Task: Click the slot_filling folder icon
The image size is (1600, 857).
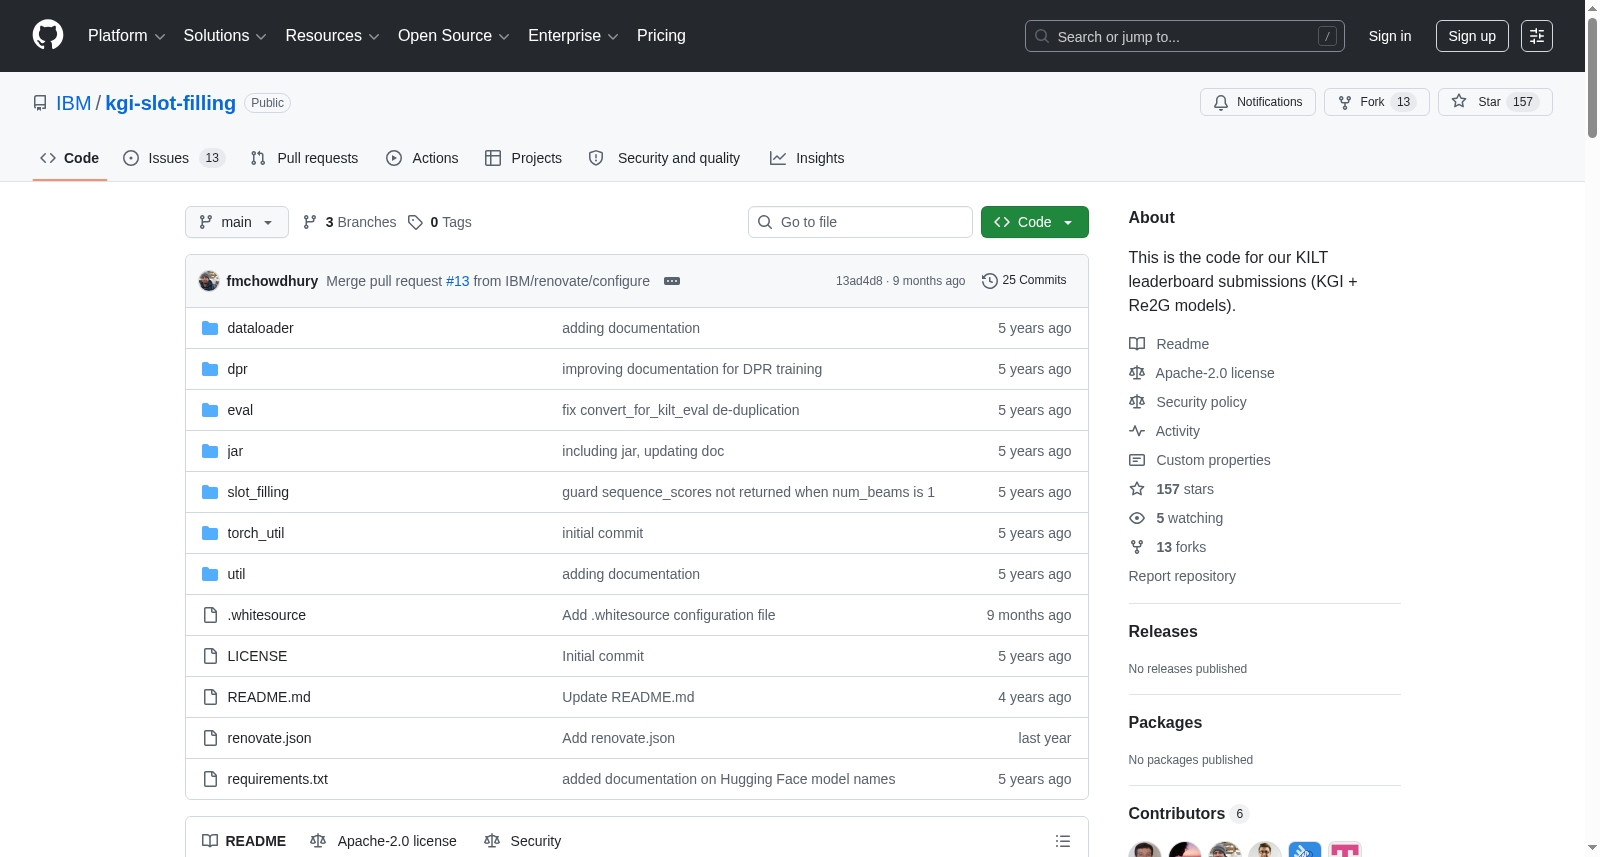Action: click(x=210, y=492)
